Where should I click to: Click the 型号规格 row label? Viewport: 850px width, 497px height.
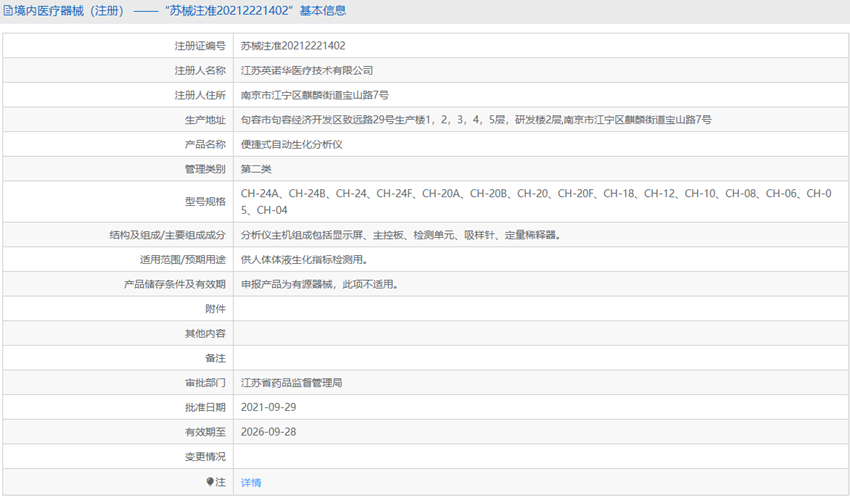(x=207, y=201)
